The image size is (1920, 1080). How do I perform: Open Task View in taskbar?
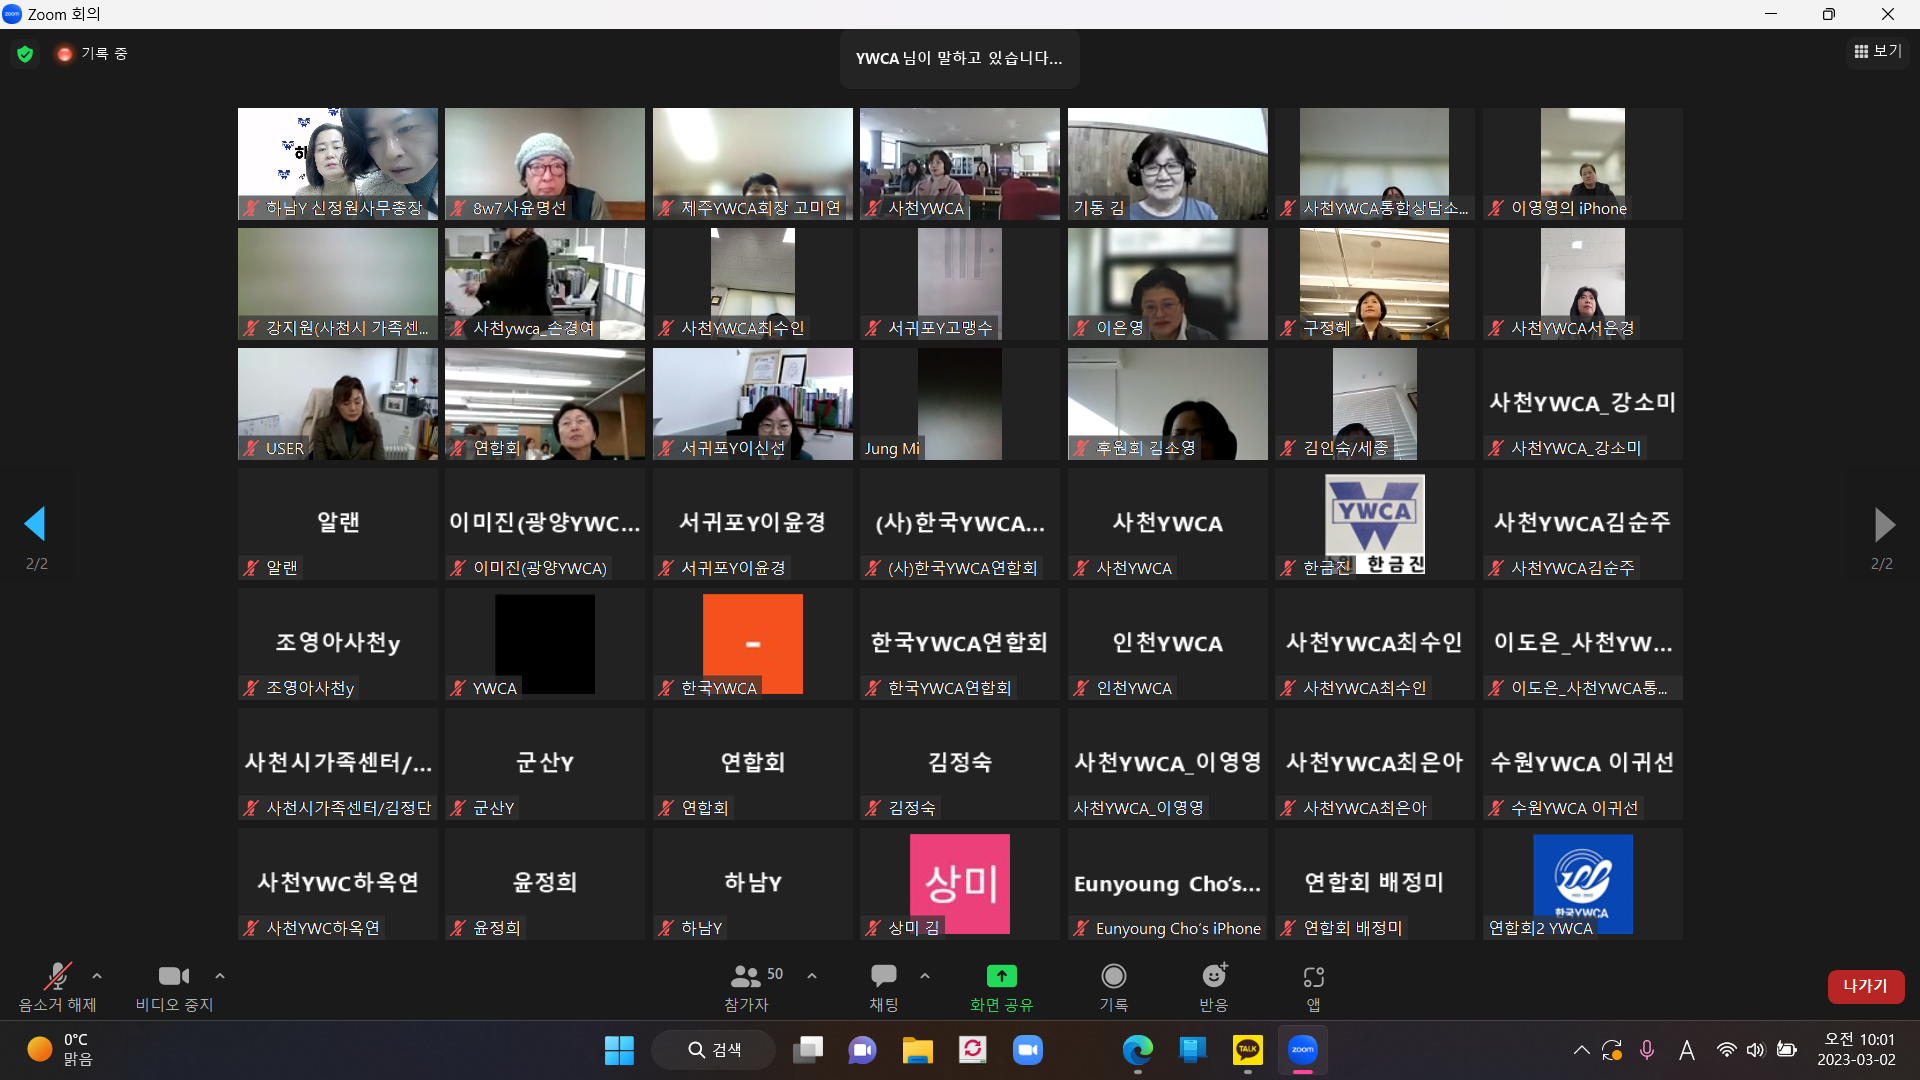click(x=808, y=1050)
